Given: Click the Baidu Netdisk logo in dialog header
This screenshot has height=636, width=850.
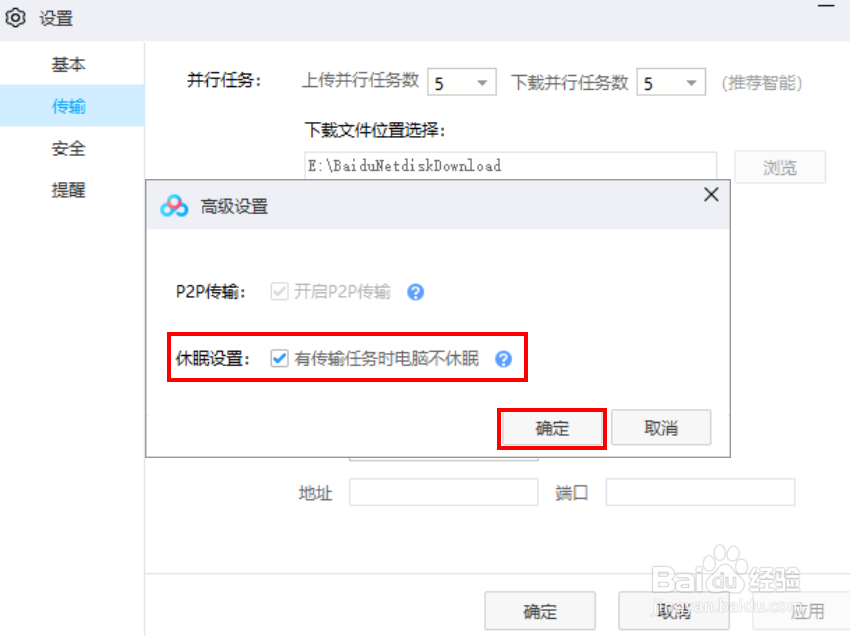Looking at the screenshot, I should pos(174,206).
